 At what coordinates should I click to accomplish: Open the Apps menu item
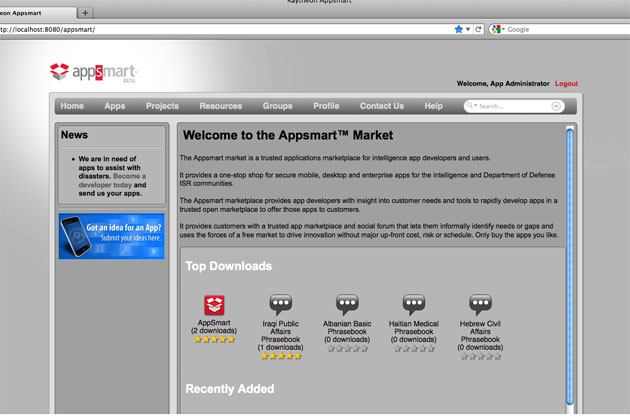tap(115, 106)
